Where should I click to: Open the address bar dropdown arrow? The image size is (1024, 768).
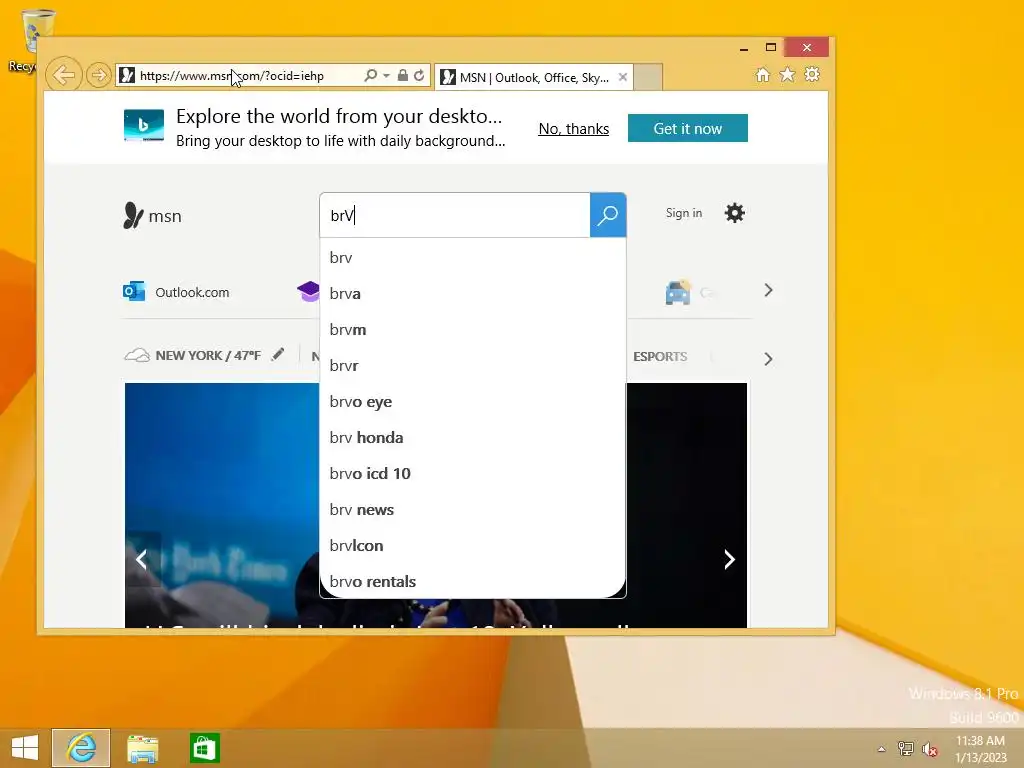pos(387,76)
